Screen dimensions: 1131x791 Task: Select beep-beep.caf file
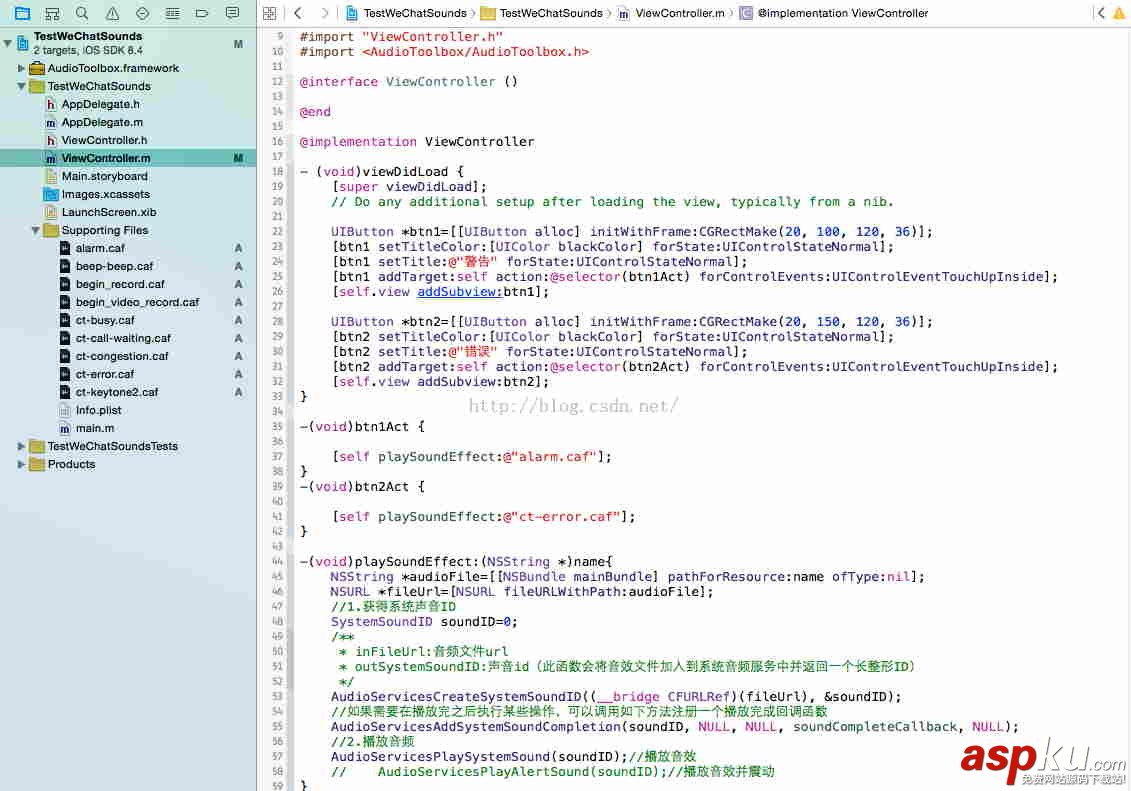(x=114, y=267)
